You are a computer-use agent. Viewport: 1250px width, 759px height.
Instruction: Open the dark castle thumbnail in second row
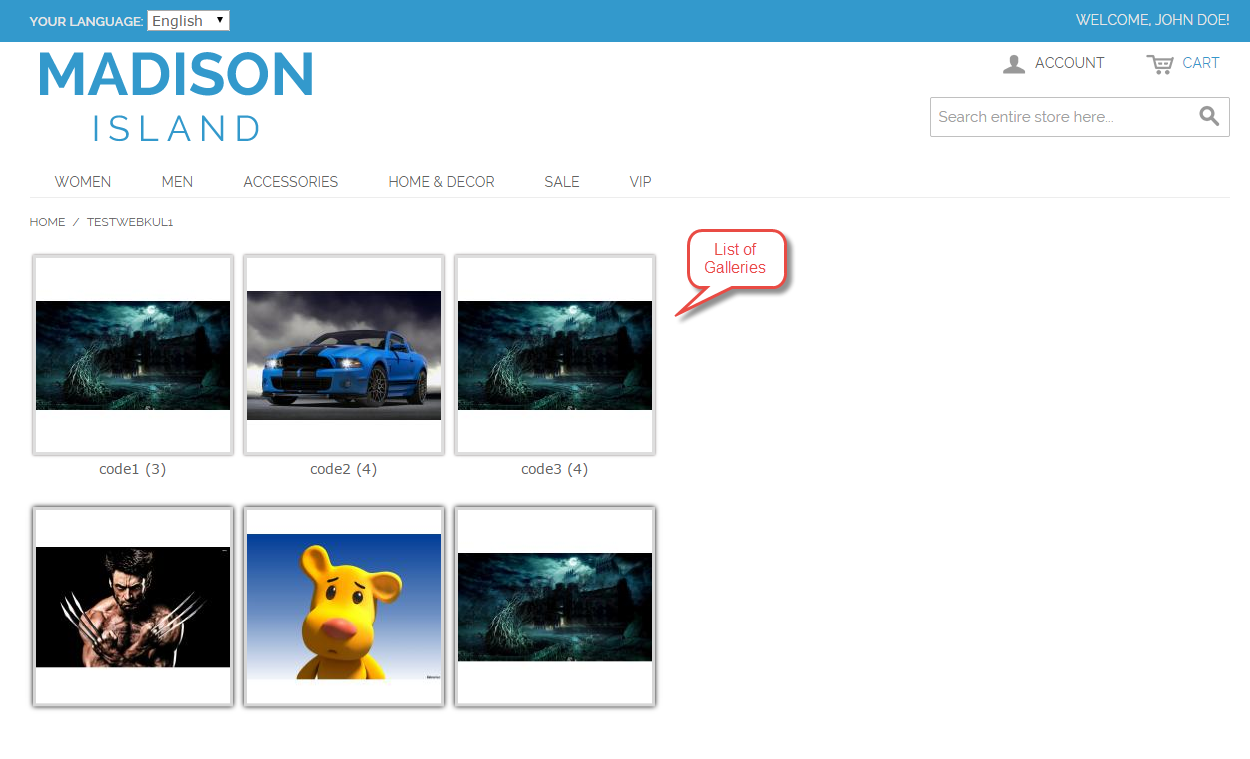click(x=555, y=607)
